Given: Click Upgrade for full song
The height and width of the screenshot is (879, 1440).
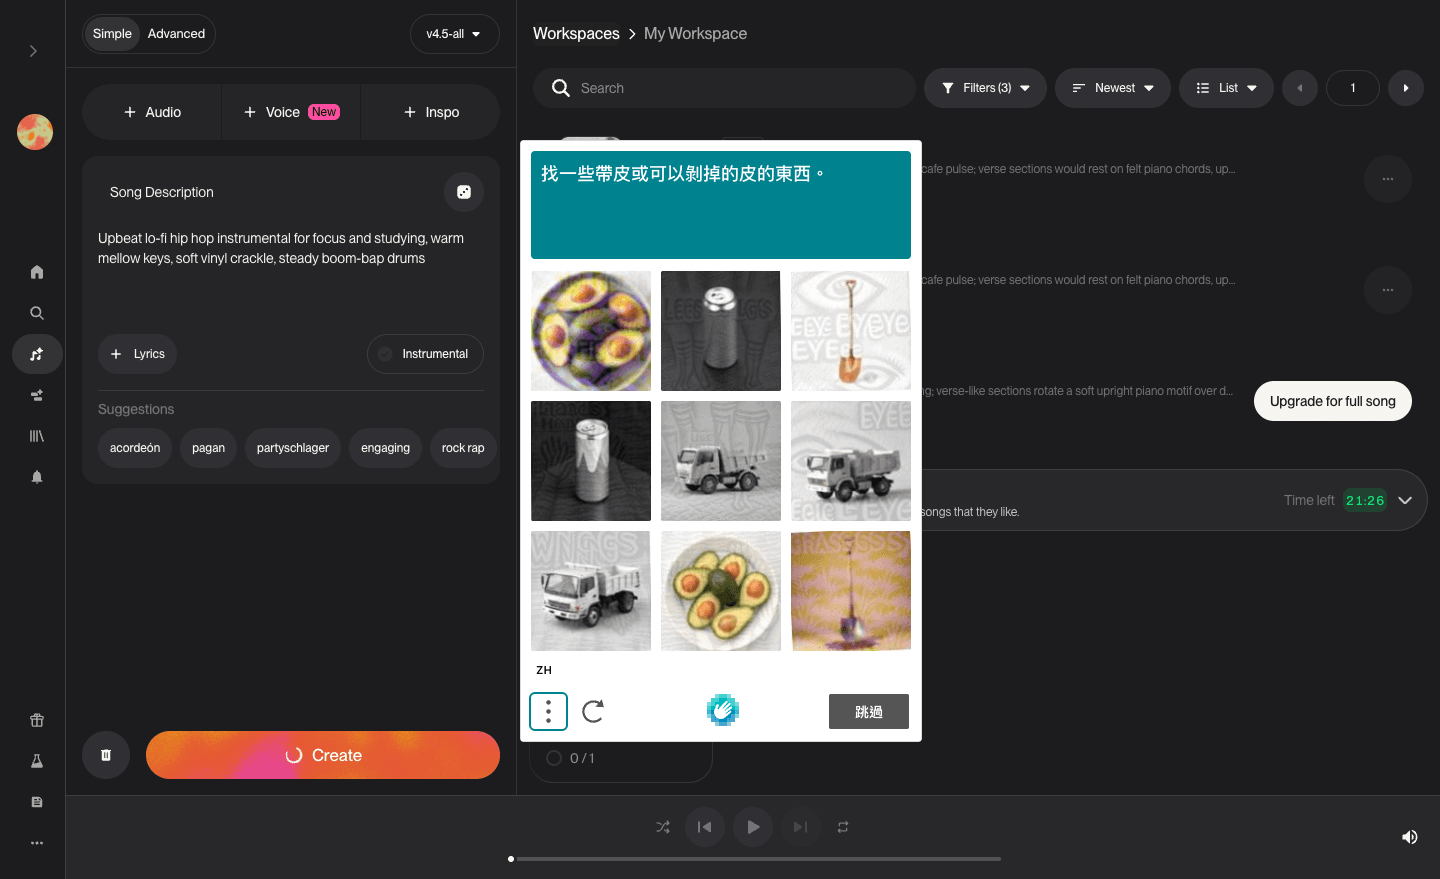Looking at the screenshot, I should point(1333,401).
